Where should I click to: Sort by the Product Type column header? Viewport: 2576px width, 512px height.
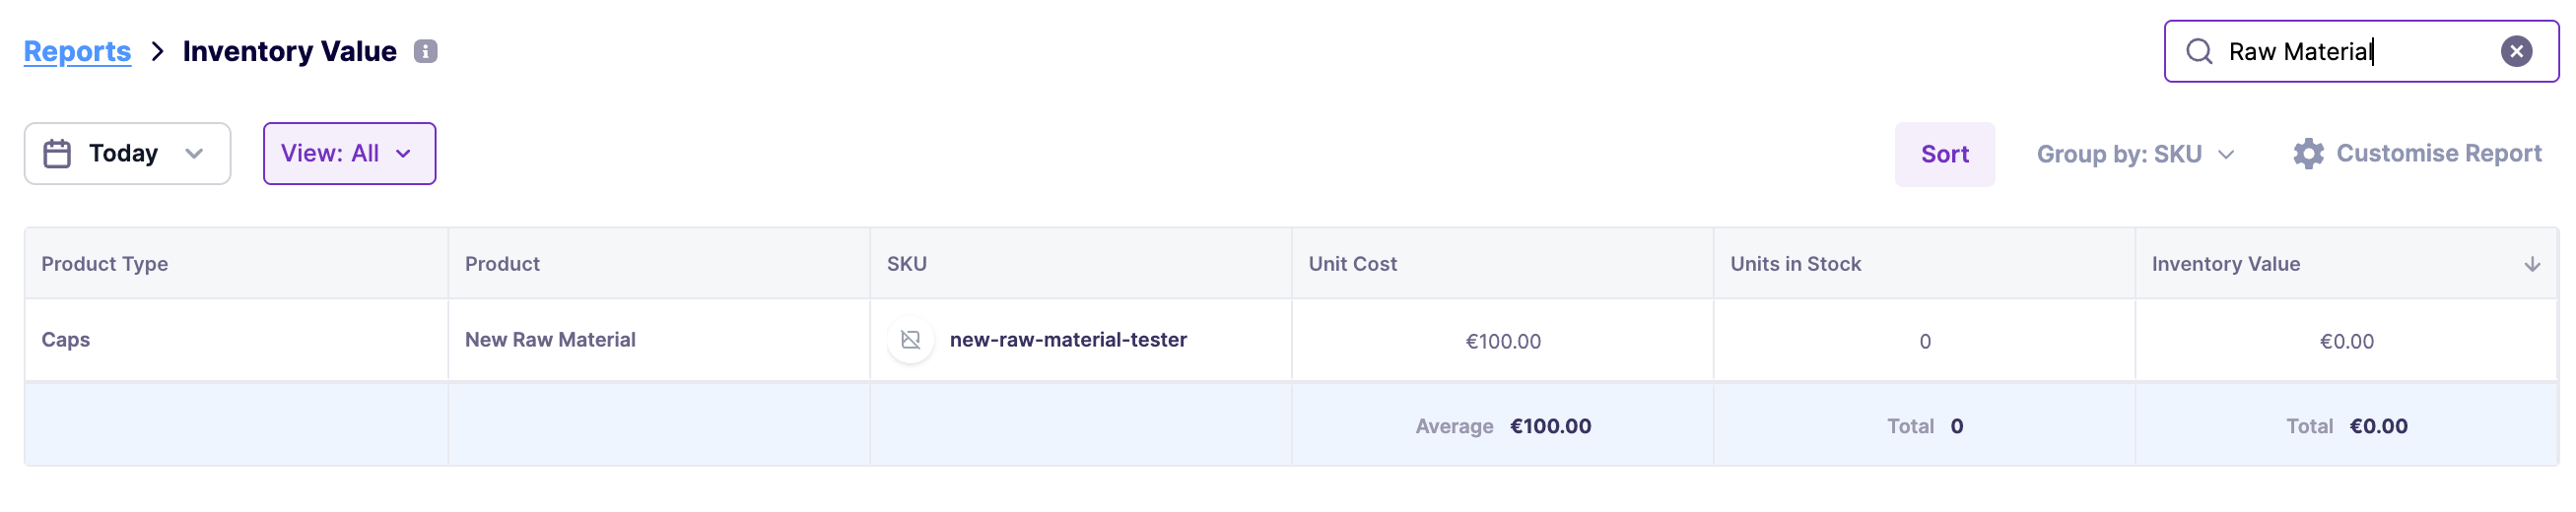coord(105,264)
